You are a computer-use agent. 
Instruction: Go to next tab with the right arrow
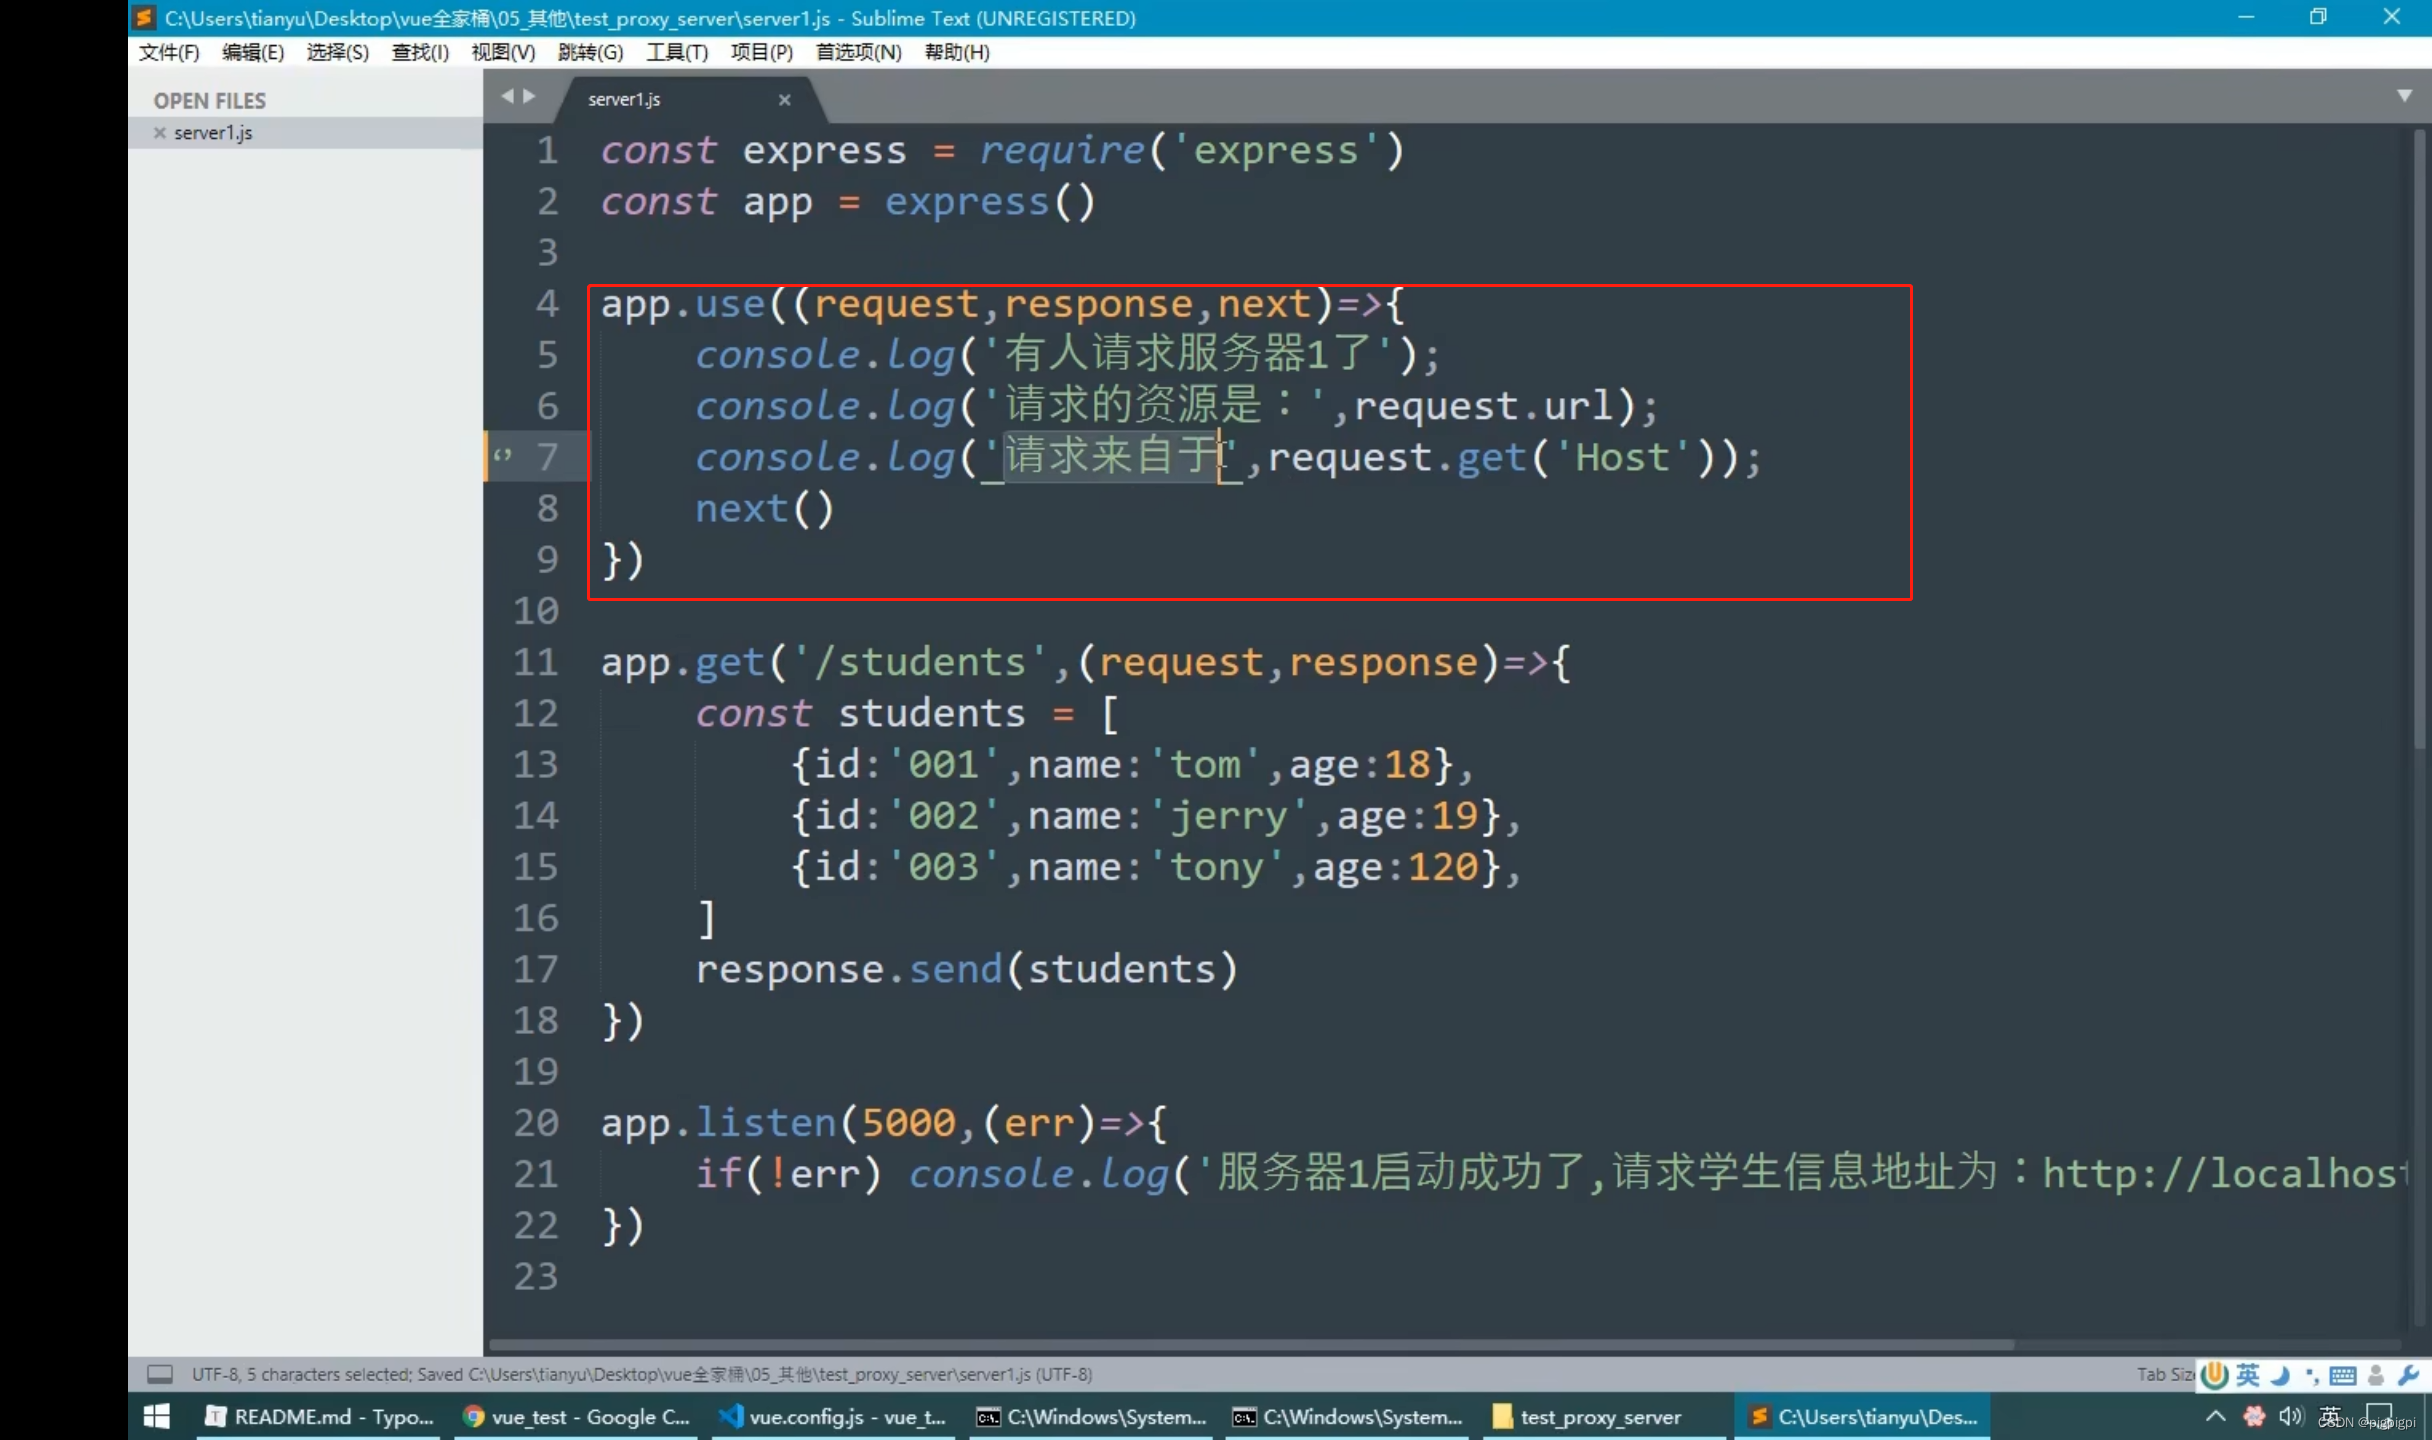(x=529, y=96)
